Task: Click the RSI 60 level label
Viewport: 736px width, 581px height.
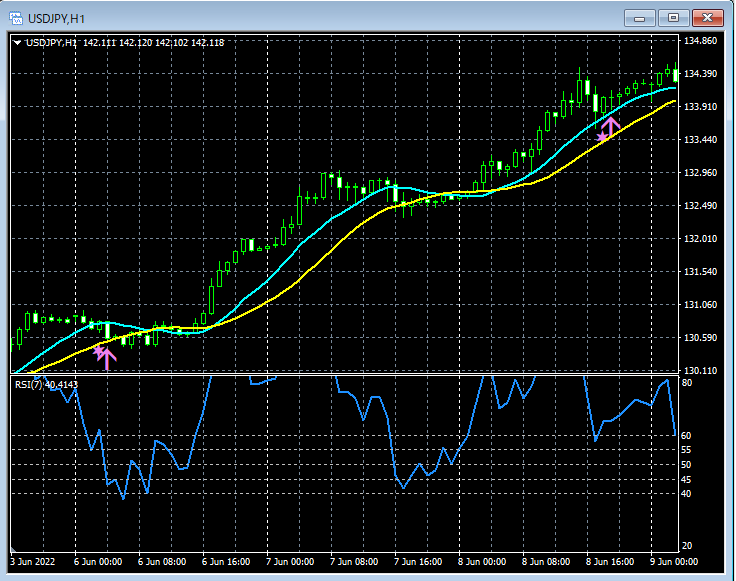Action: pos(686,436)
